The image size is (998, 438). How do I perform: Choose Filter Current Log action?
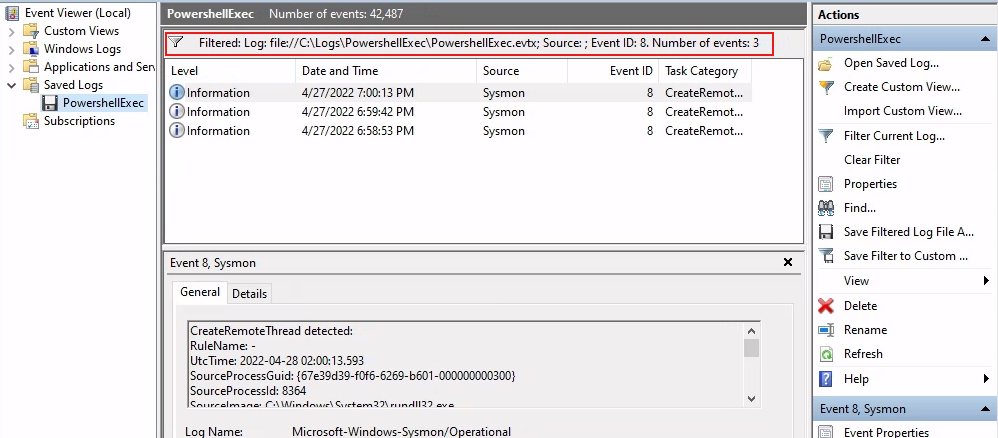coord(894,136)
